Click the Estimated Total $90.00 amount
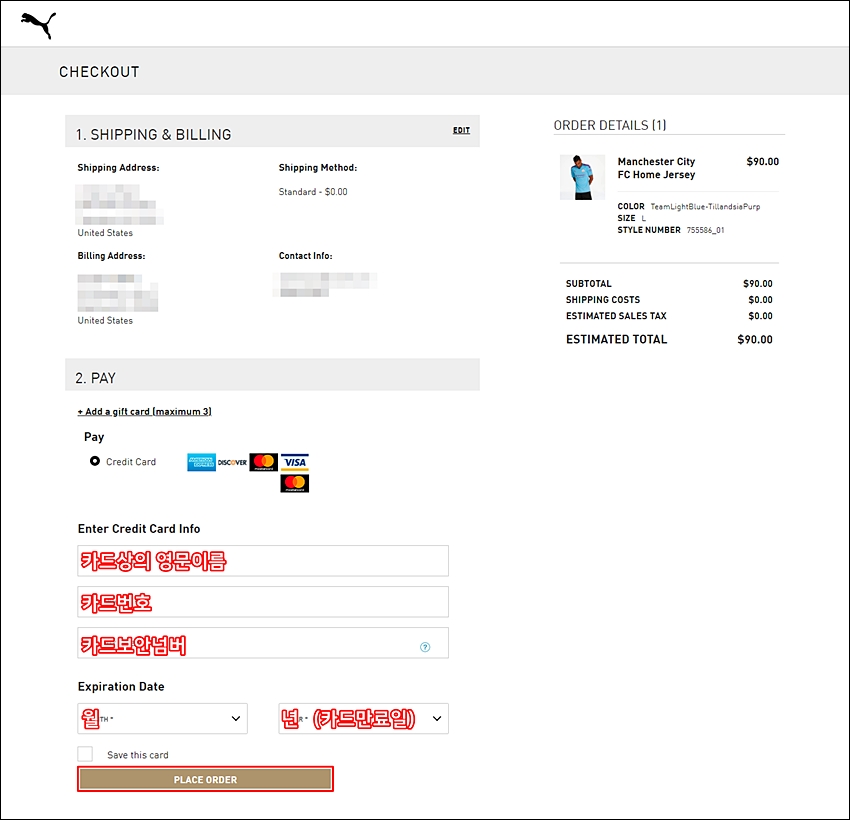Image resolution: width=850 pixels, height=820 pixels. [755, 339]
